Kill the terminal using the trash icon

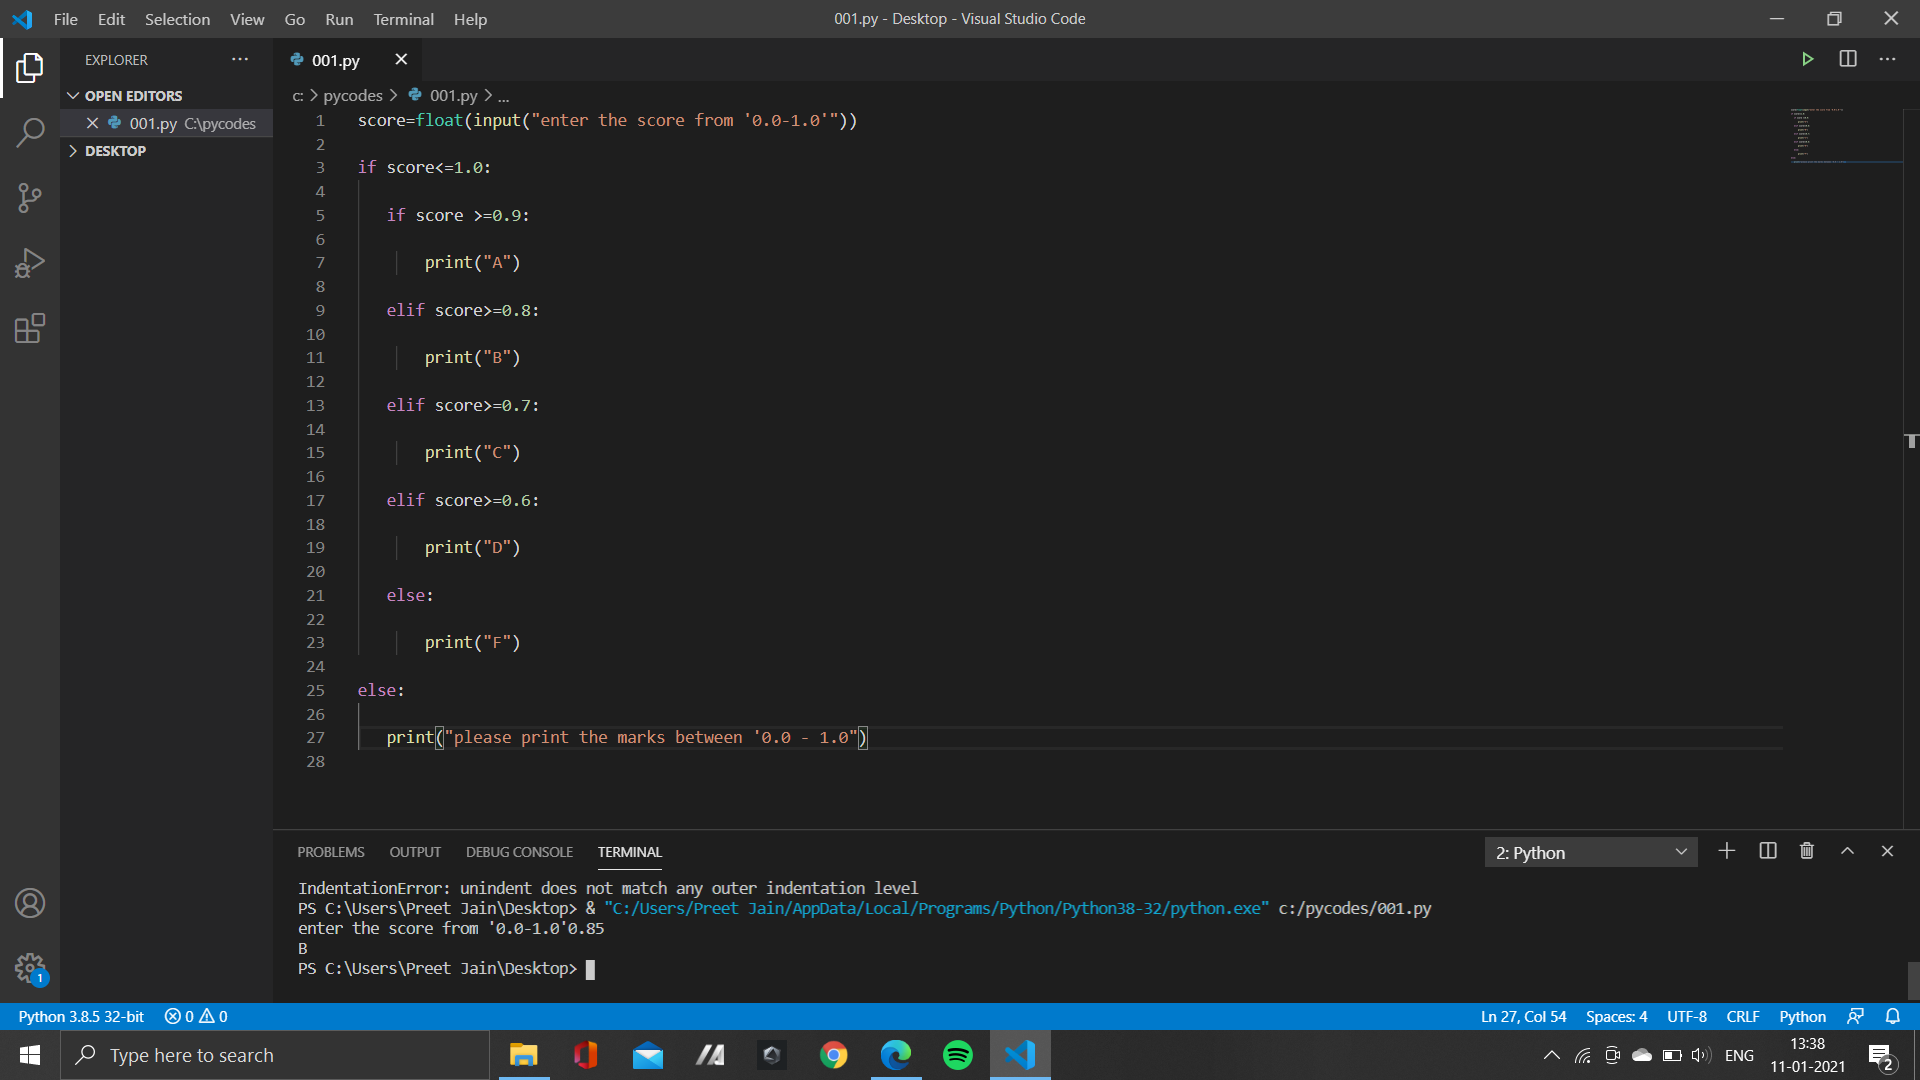[1806, 851]
